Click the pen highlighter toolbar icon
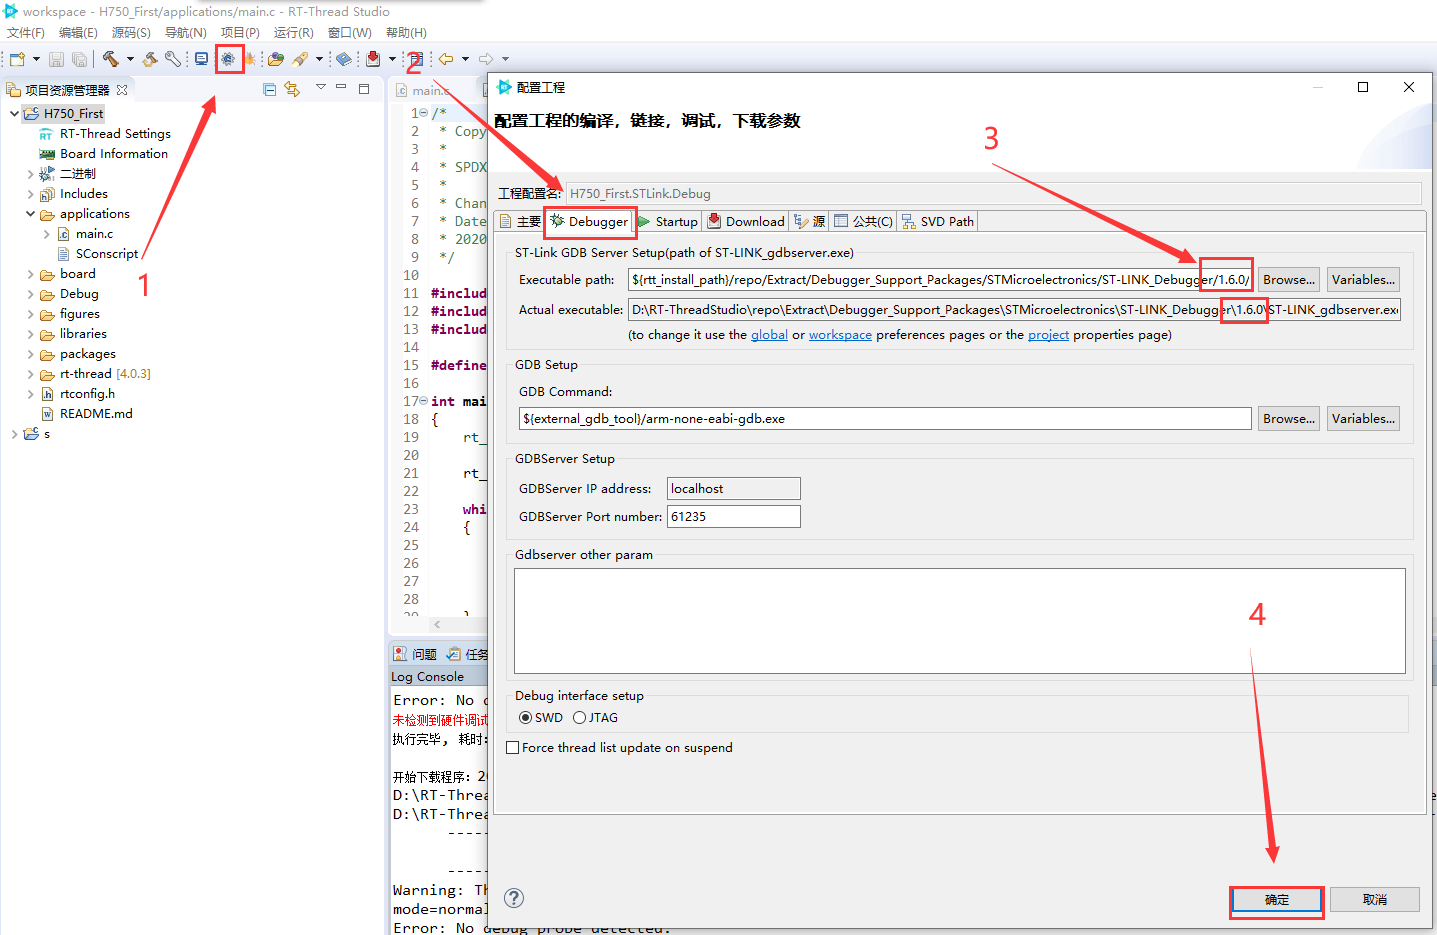 pyautogui.click(x=300, y=59)
